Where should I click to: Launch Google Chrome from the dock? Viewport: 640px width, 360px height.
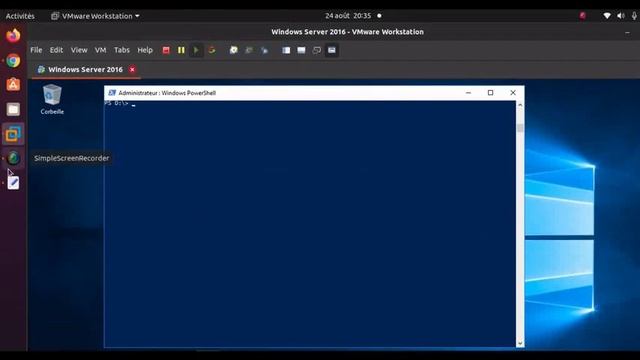pyautogui.click(x=13, y=60)
